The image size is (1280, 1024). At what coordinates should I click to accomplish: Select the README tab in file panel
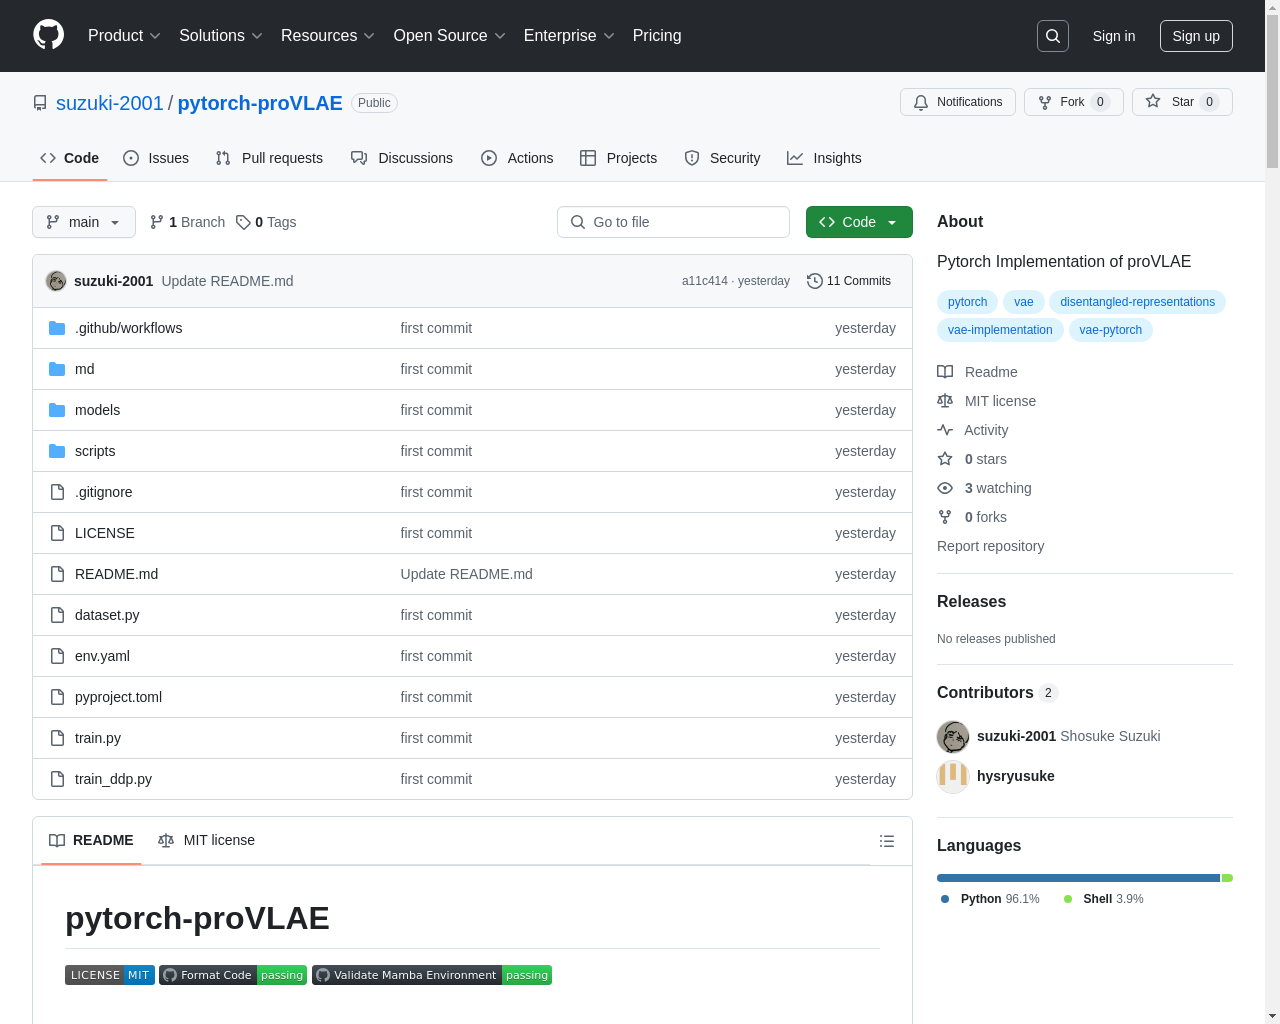point(91,840)
